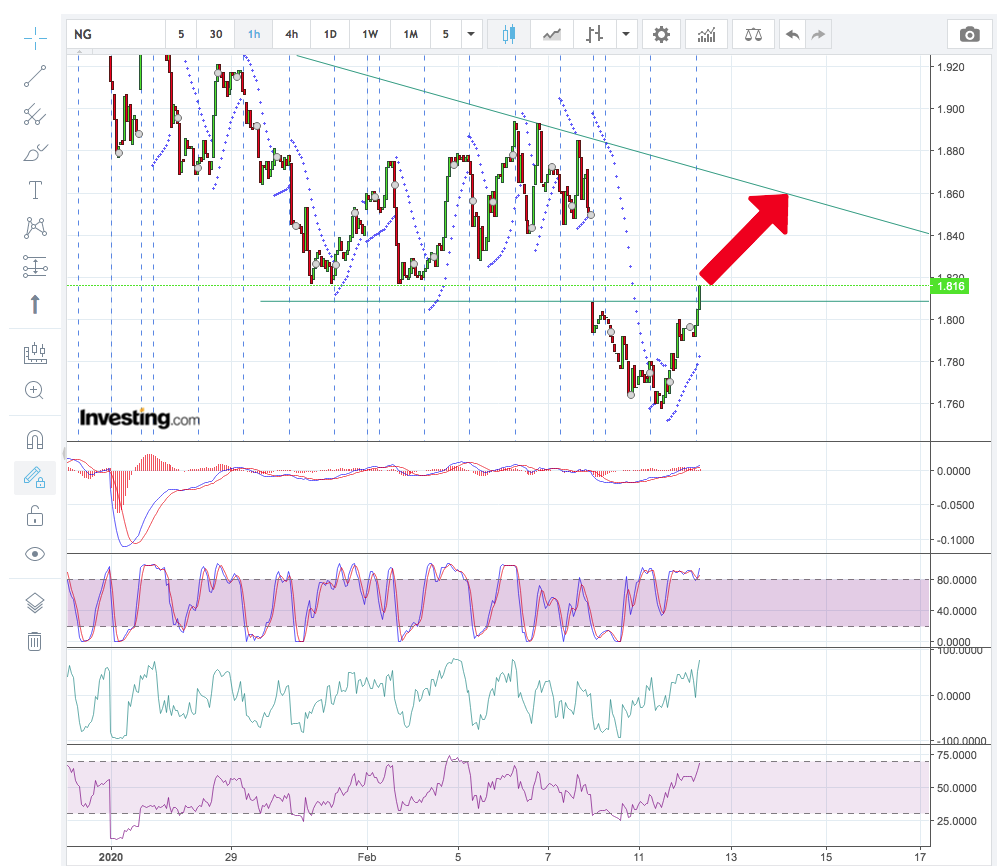Screen dimensions: 1008x866
Task: Choose the pitchfork drawing tool
Action: pos(34,114)
